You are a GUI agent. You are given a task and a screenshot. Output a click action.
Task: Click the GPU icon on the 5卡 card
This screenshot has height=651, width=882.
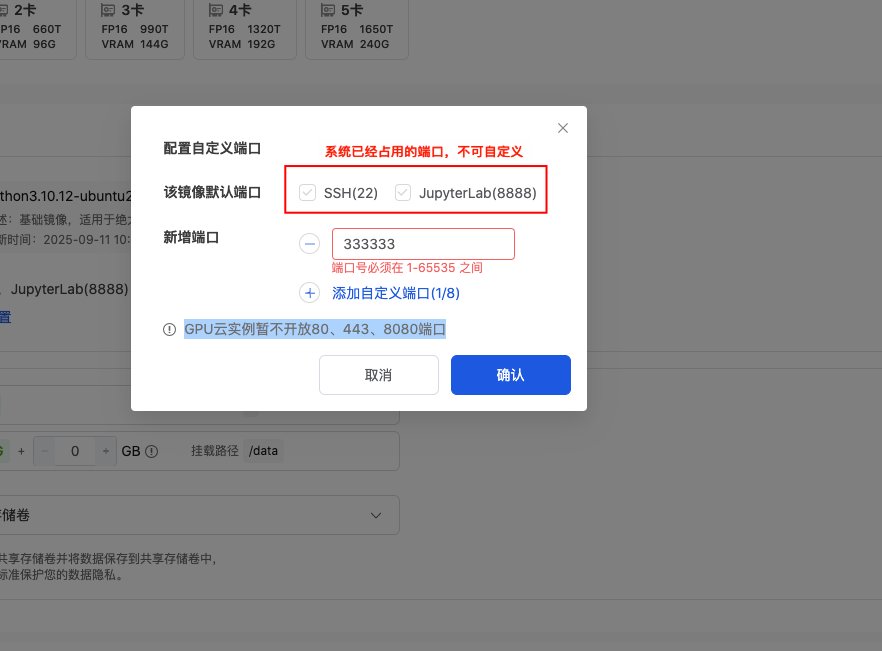[x=328, y=11]
